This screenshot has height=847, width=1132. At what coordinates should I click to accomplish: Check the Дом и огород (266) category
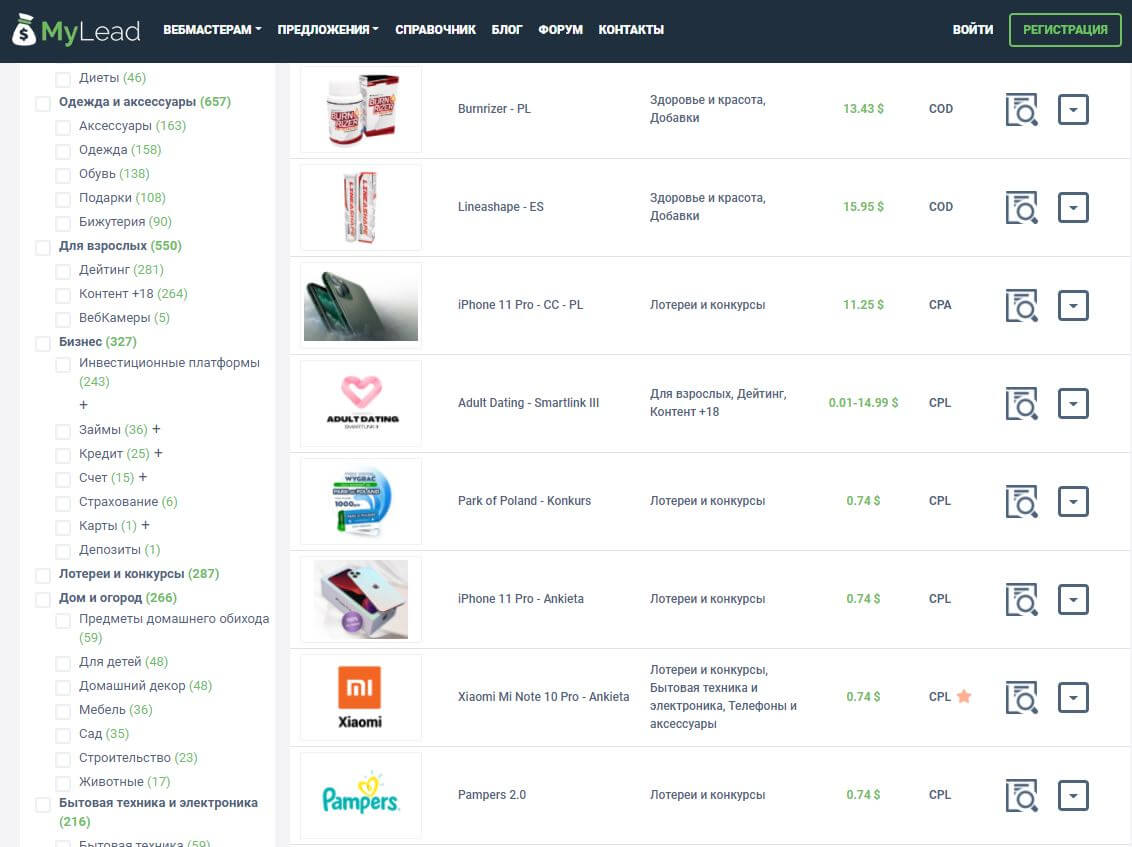tap(43, 599)
